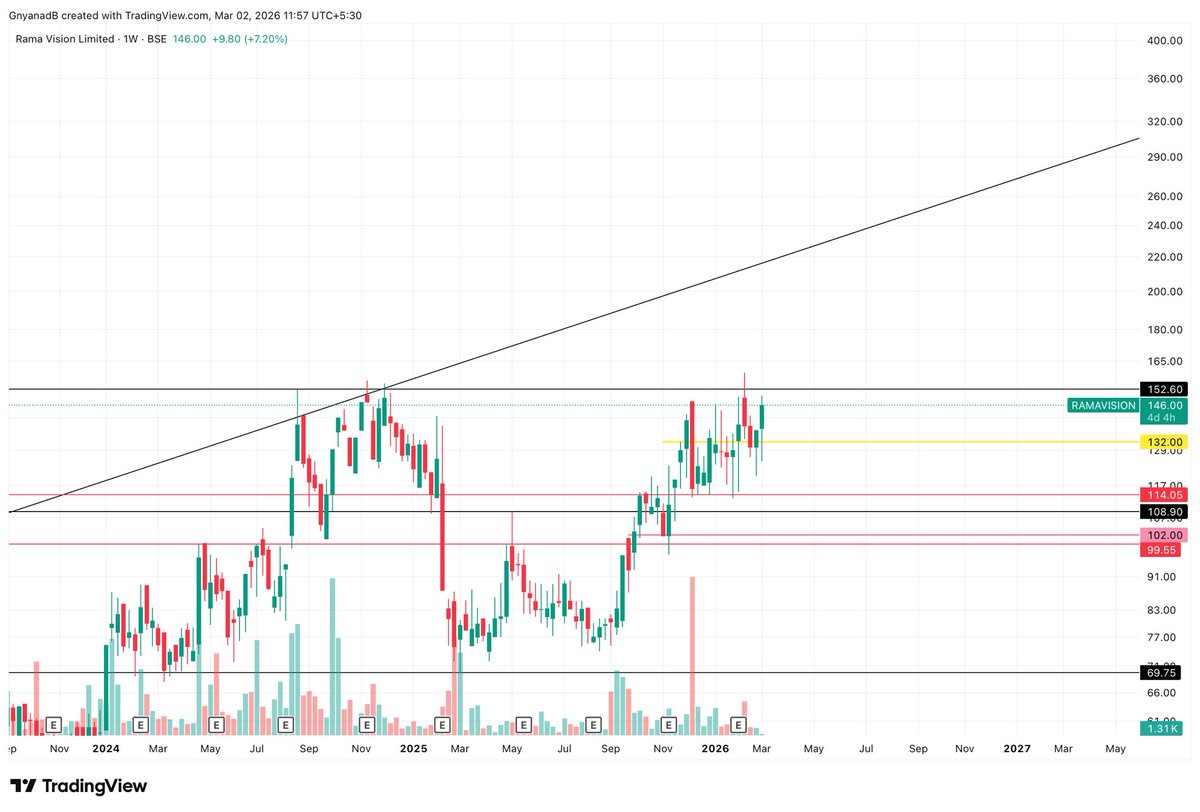Image resolution: width=1200 pixels, height=812 pixels.
Task: Click the 4d 4h countdown label
Action: point(1162,417)
